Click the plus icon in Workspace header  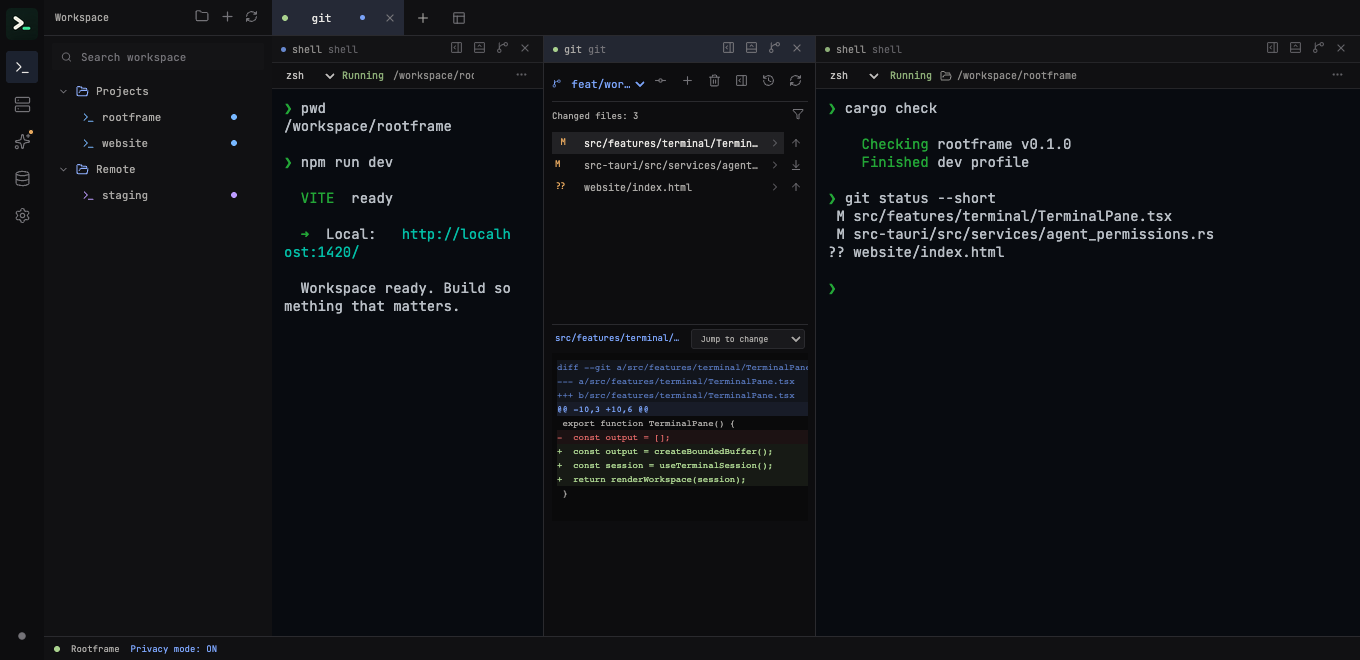[x=227, y=17]
